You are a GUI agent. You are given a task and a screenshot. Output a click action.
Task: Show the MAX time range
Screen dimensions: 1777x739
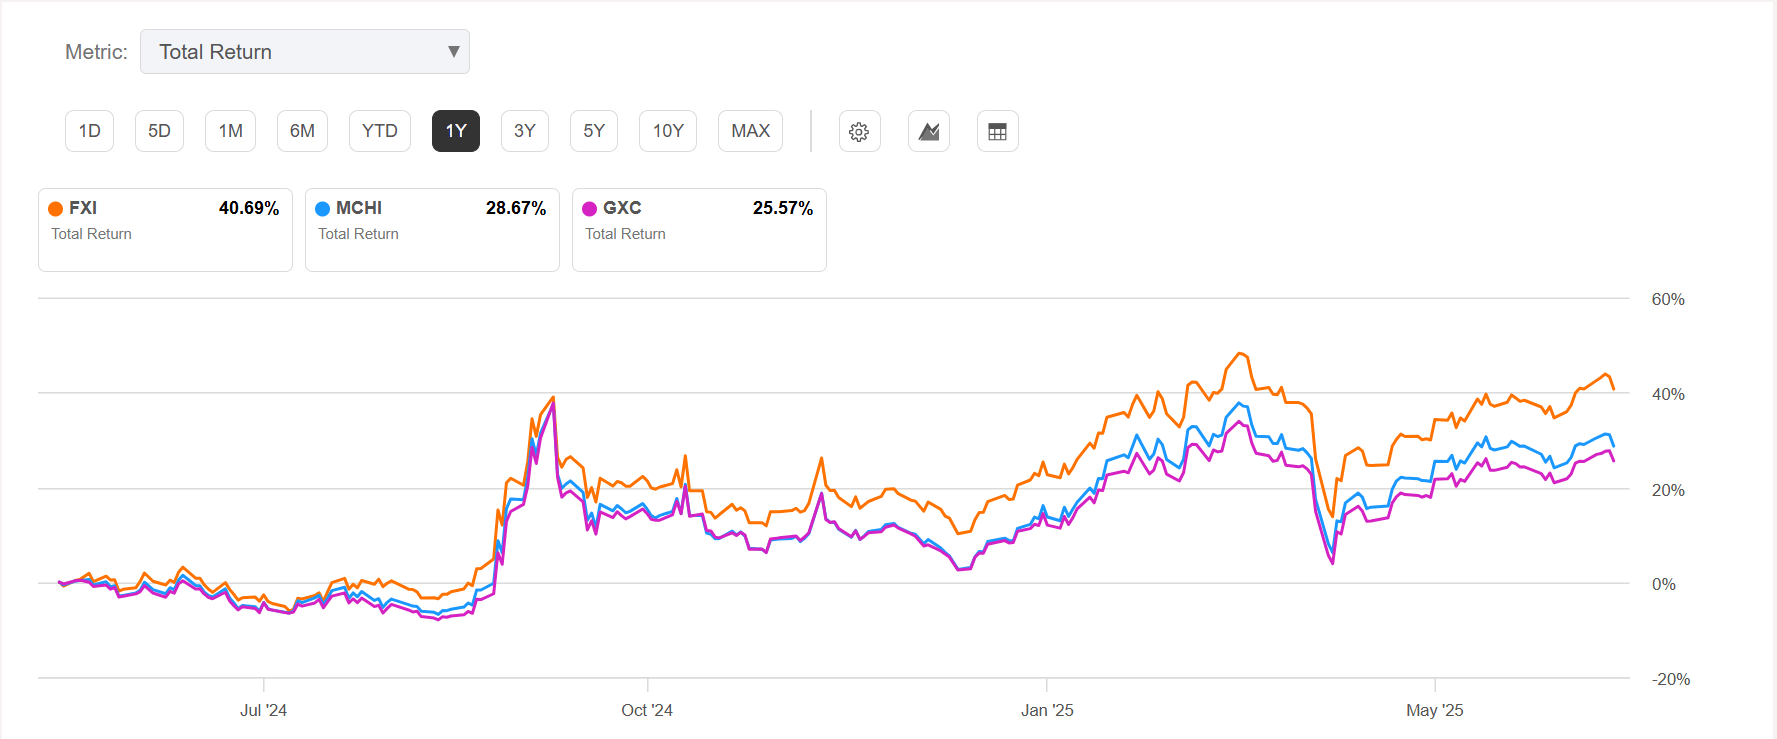750,131
